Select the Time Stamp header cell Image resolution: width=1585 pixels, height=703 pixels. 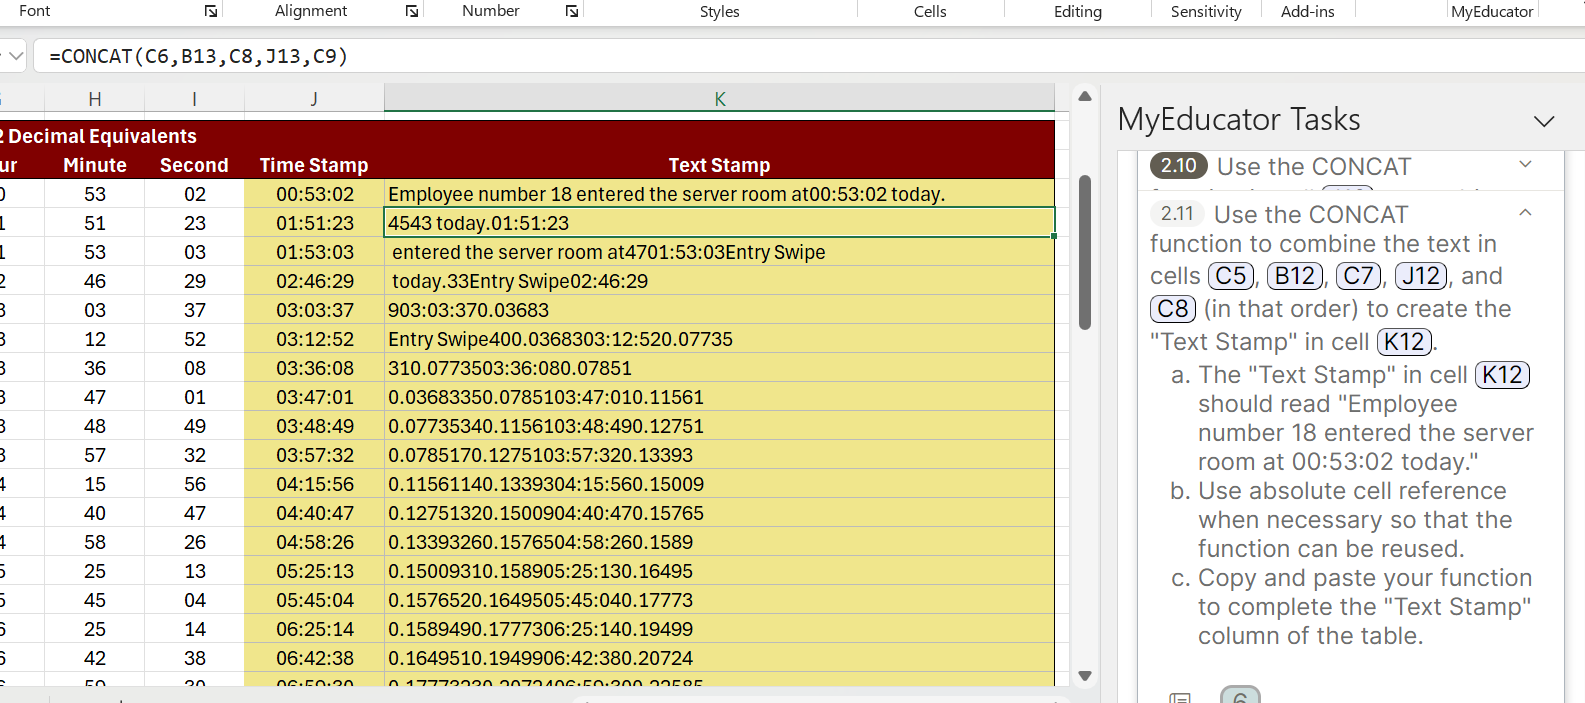pyautogui.click(x=314, y=165)
